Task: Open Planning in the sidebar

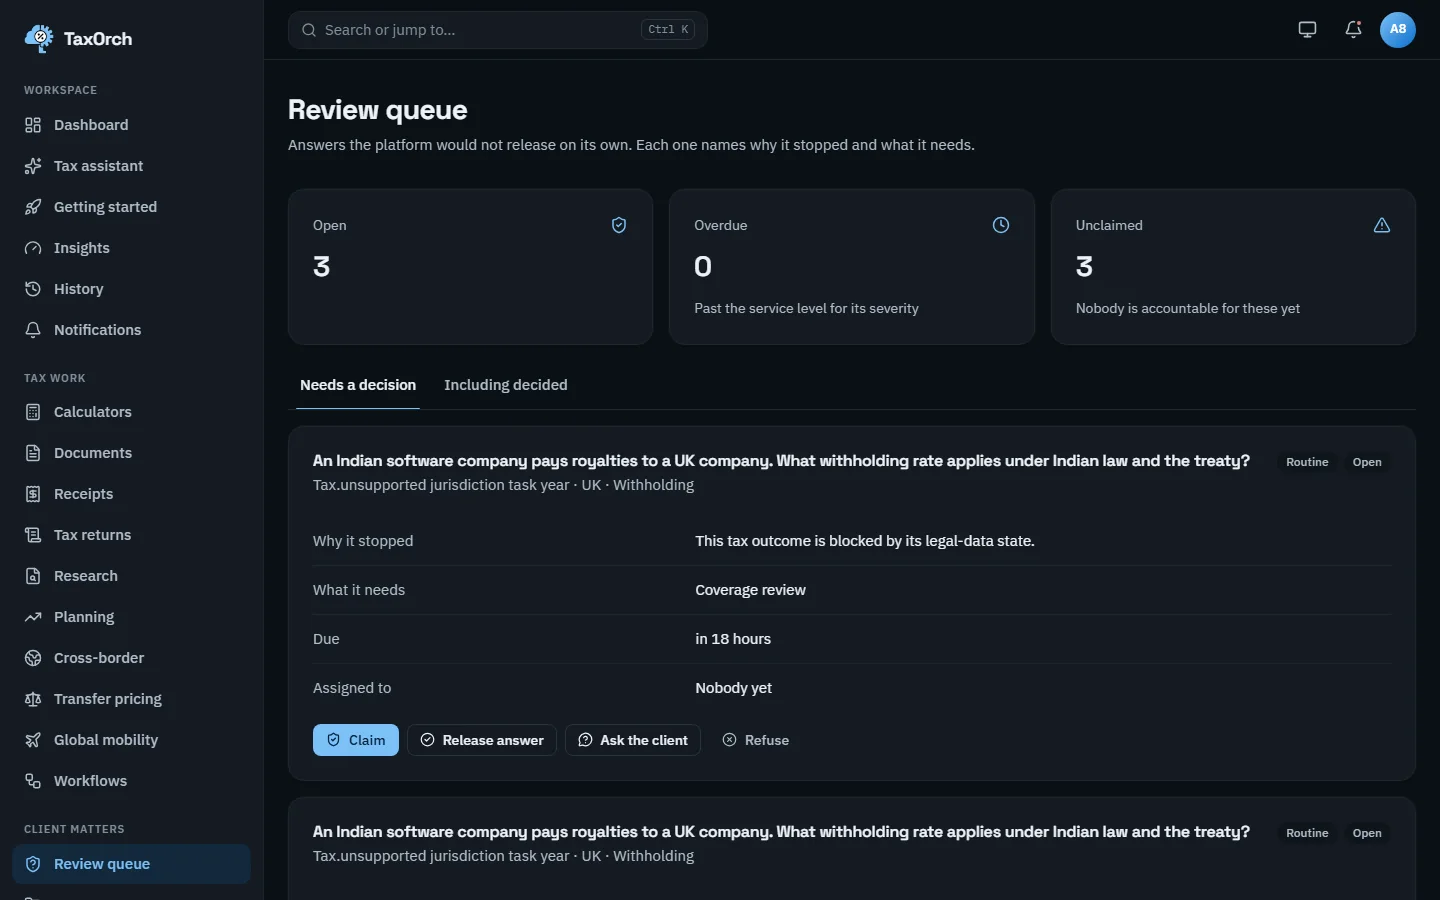Action: point(131,617)
